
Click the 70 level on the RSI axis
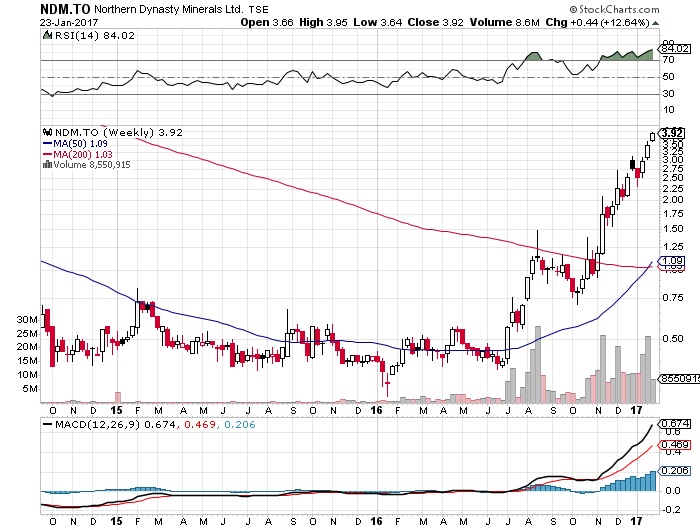point(668,60)
